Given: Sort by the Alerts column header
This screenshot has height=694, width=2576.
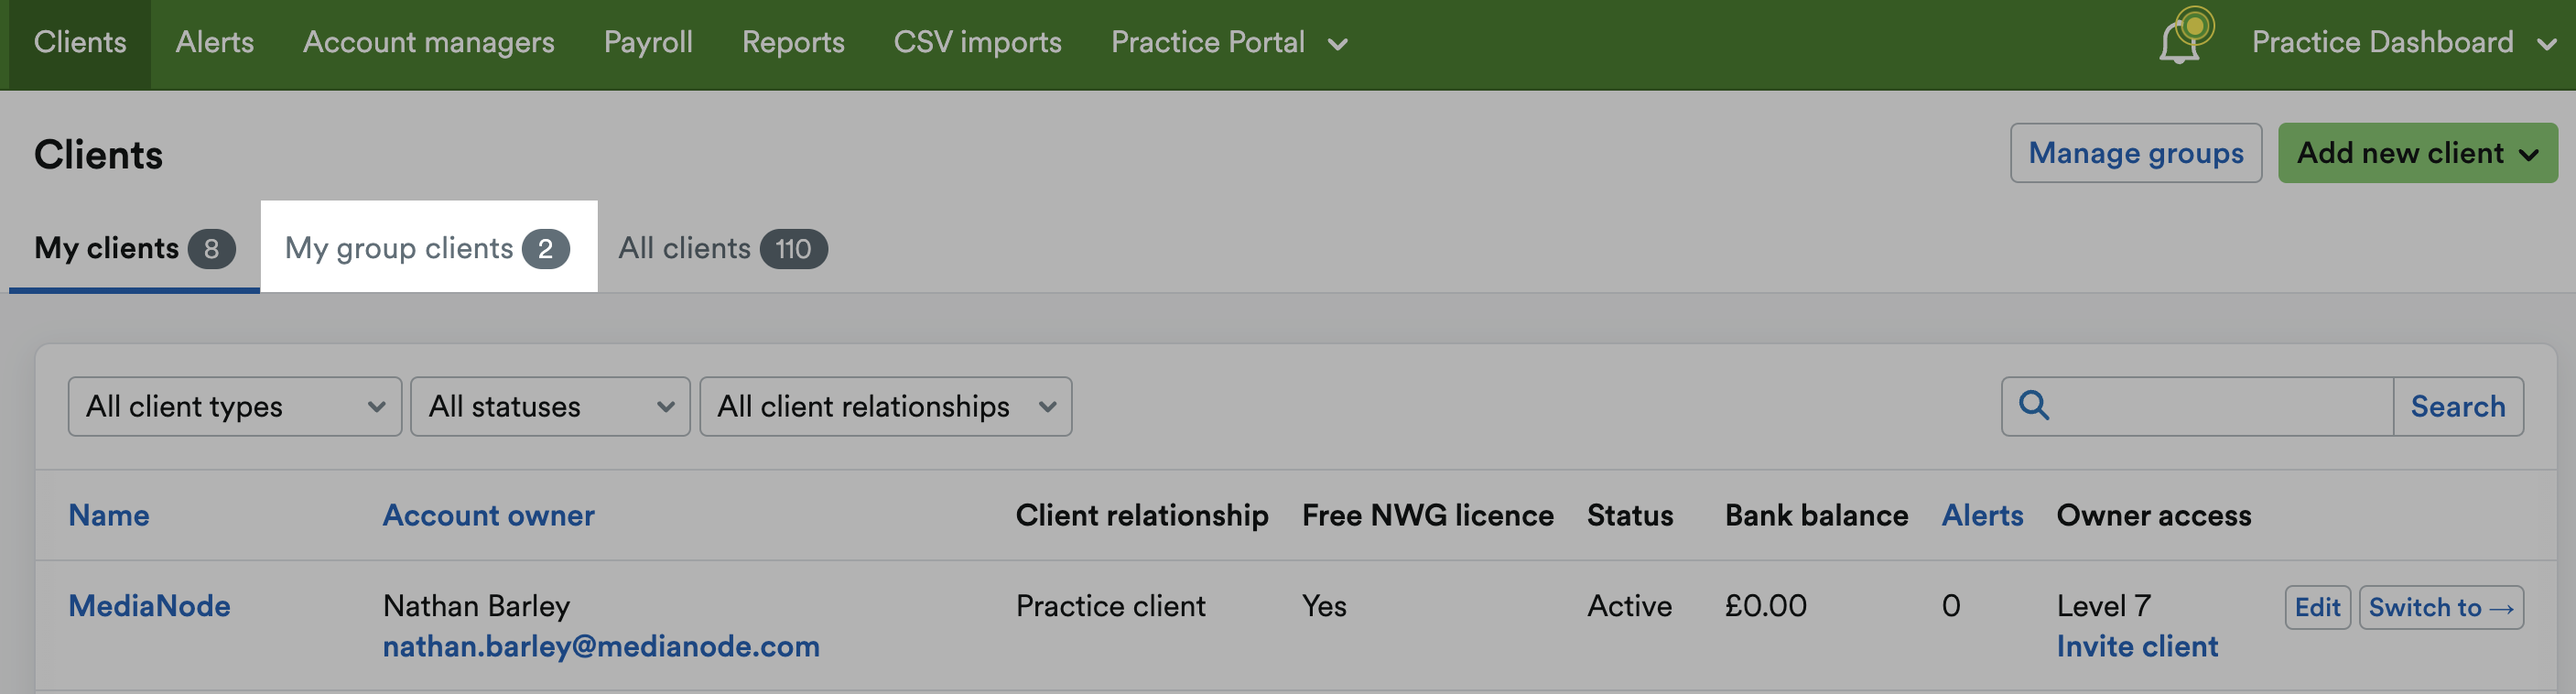Looking at the screenshot, I should (x=1982, y=515).
